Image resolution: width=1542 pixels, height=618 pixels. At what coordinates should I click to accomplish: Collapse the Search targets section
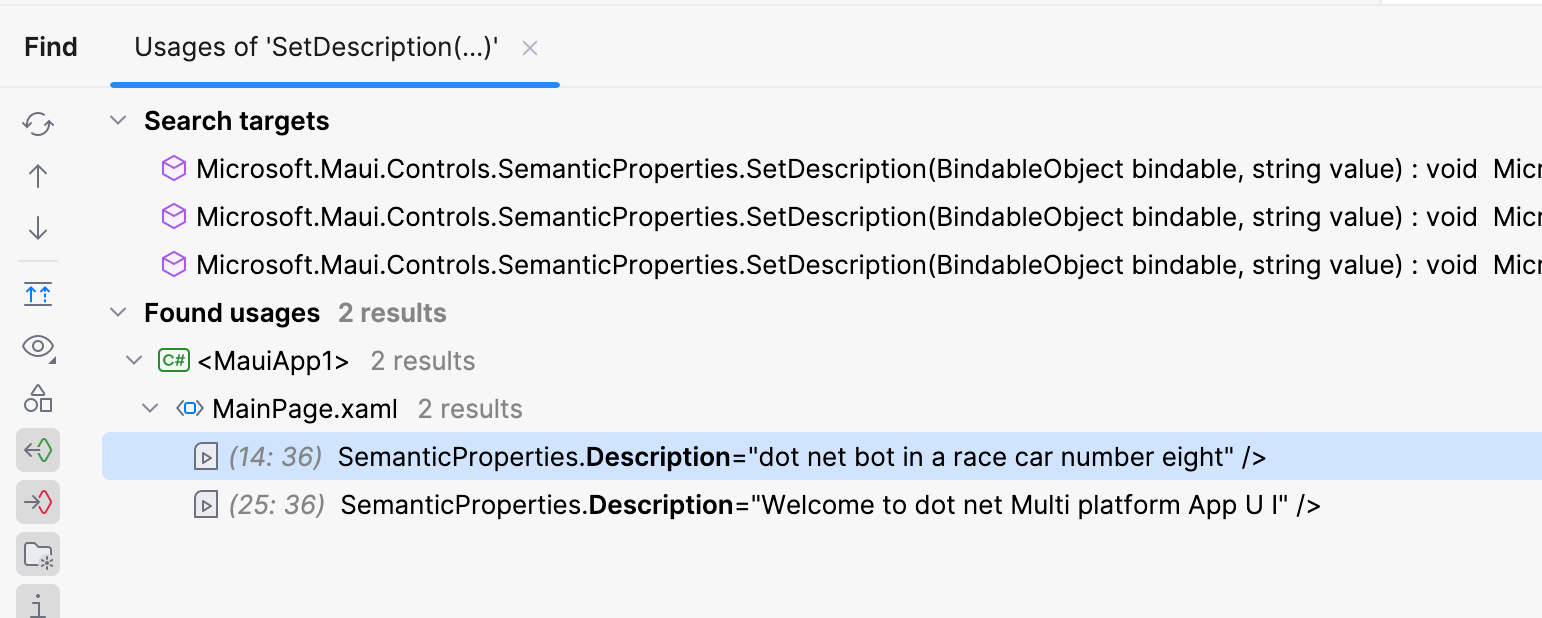point(118,121)
